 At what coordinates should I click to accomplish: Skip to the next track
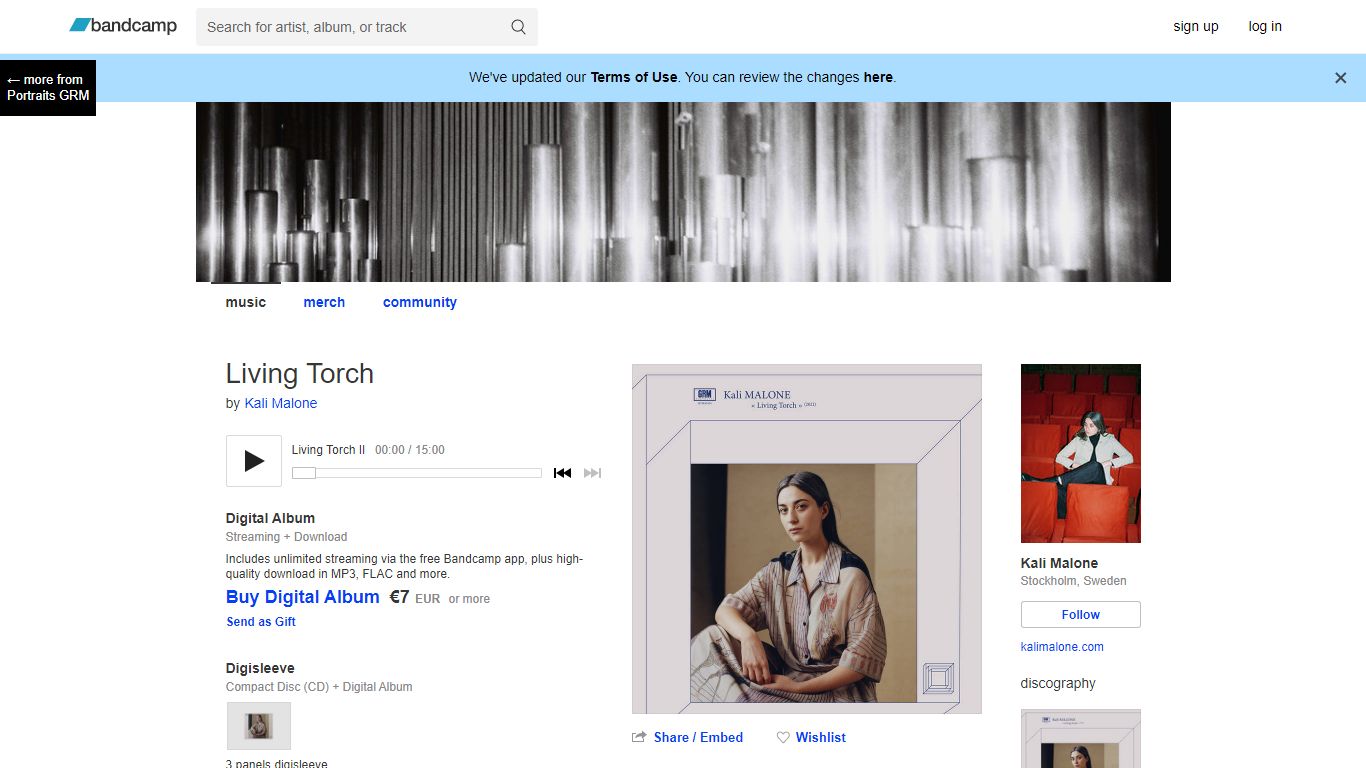592,473
